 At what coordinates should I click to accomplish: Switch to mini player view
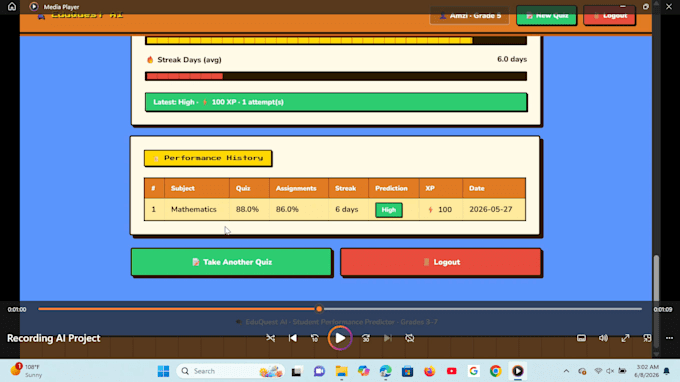point(647,338)
